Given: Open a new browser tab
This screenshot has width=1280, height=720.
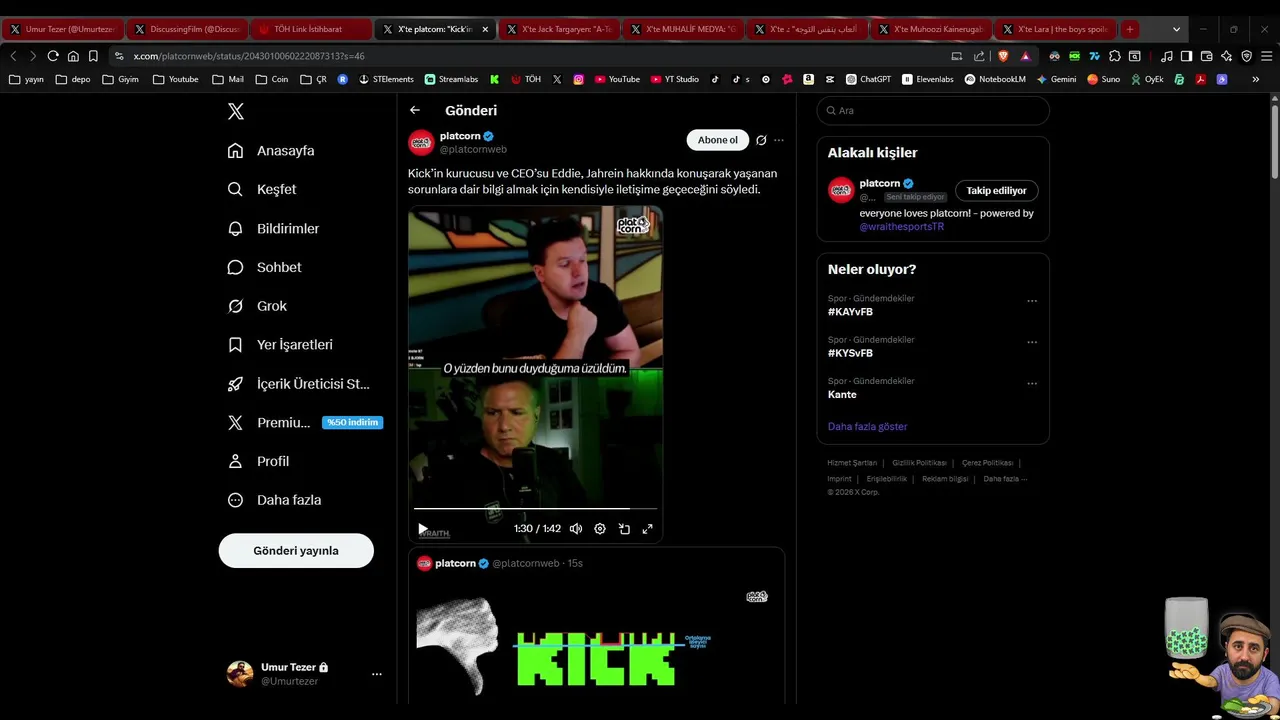Looking at the screenshot, I should click(1129, 29).
